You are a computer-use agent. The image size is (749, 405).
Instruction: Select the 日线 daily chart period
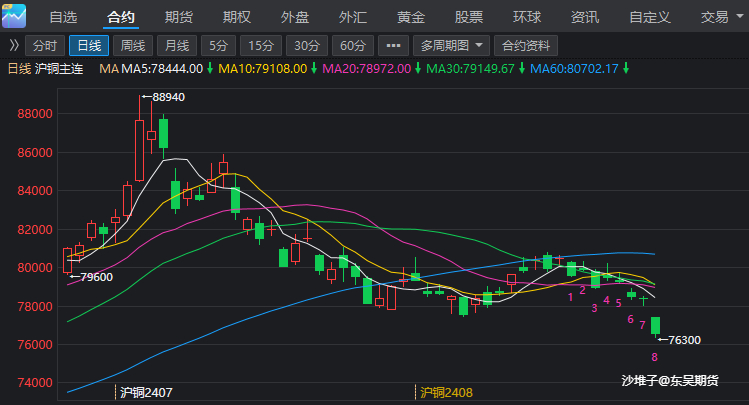click(x=89, y=46)
